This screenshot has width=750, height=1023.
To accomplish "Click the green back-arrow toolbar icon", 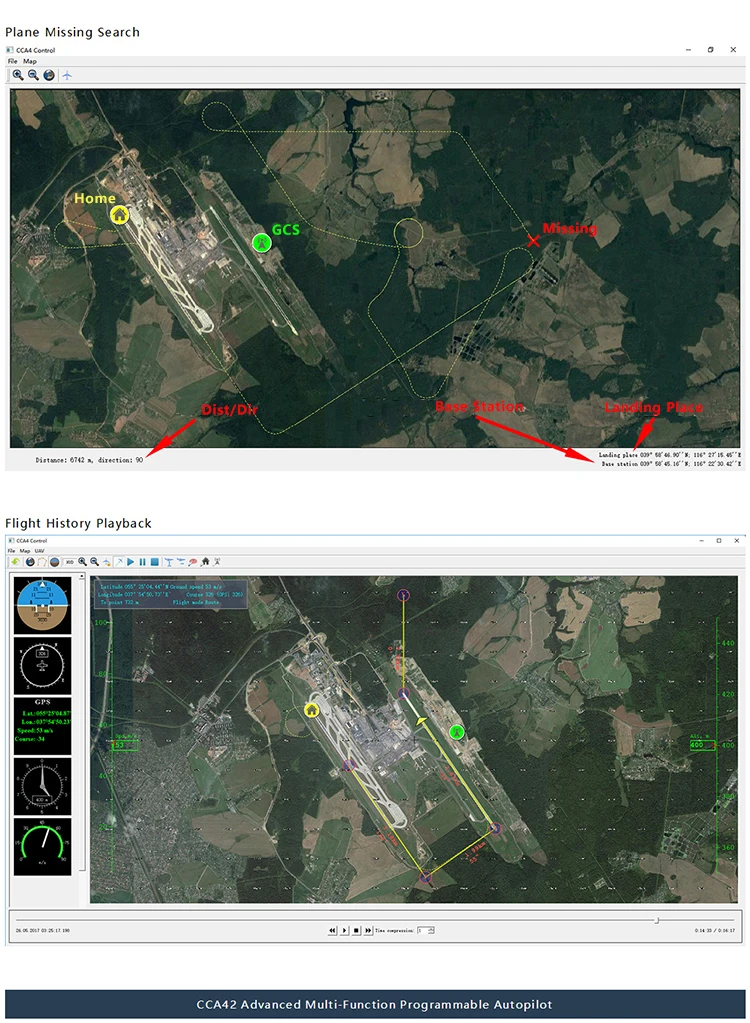I will 16,562.
